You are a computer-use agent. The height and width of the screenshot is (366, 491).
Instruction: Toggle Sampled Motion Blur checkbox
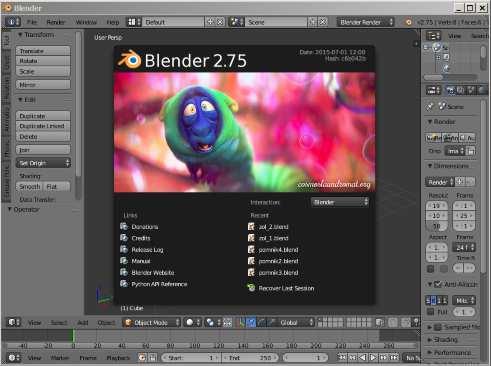tap(438, 327)
